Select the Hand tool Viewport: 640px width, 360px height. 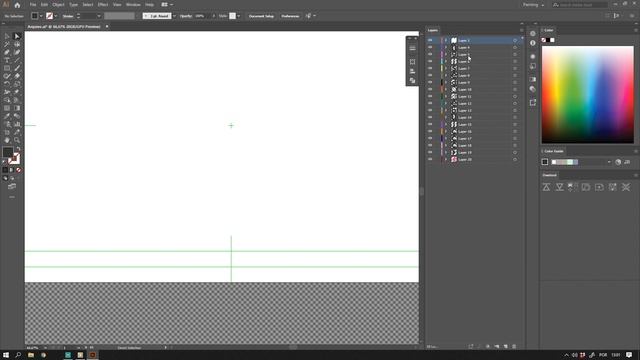7,140
